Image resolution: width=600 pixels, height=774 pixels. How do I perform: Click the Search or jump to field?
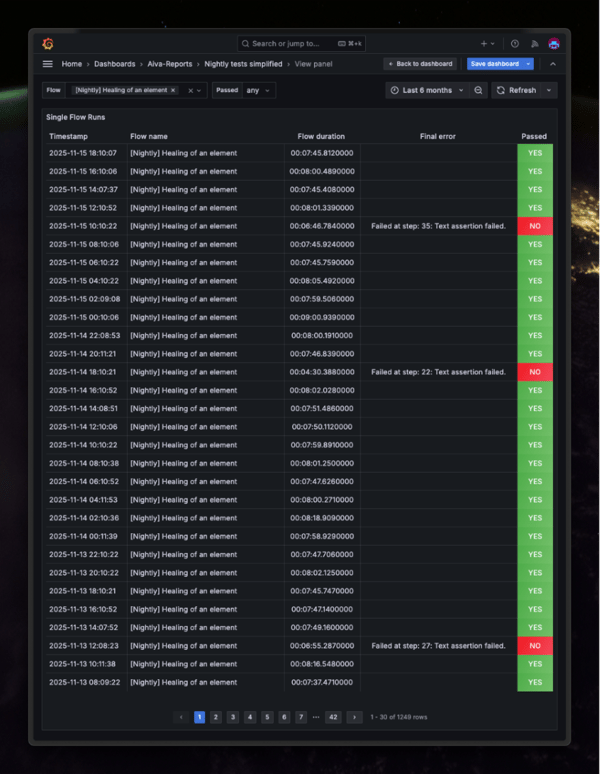(300, 44)
